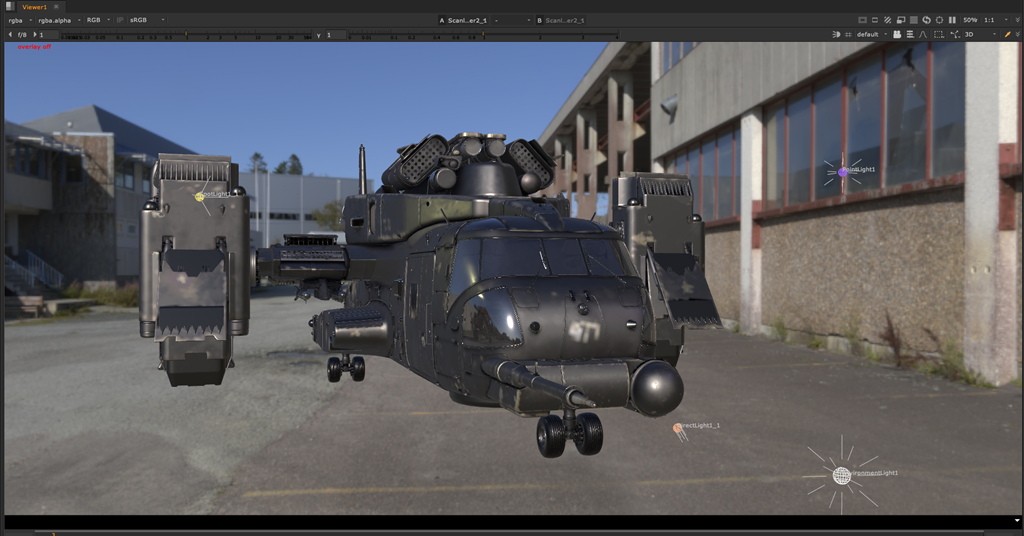Select the SpotLight1 handle in viewer
This screenshot has height=536, width=1024.
pos(200,196)
